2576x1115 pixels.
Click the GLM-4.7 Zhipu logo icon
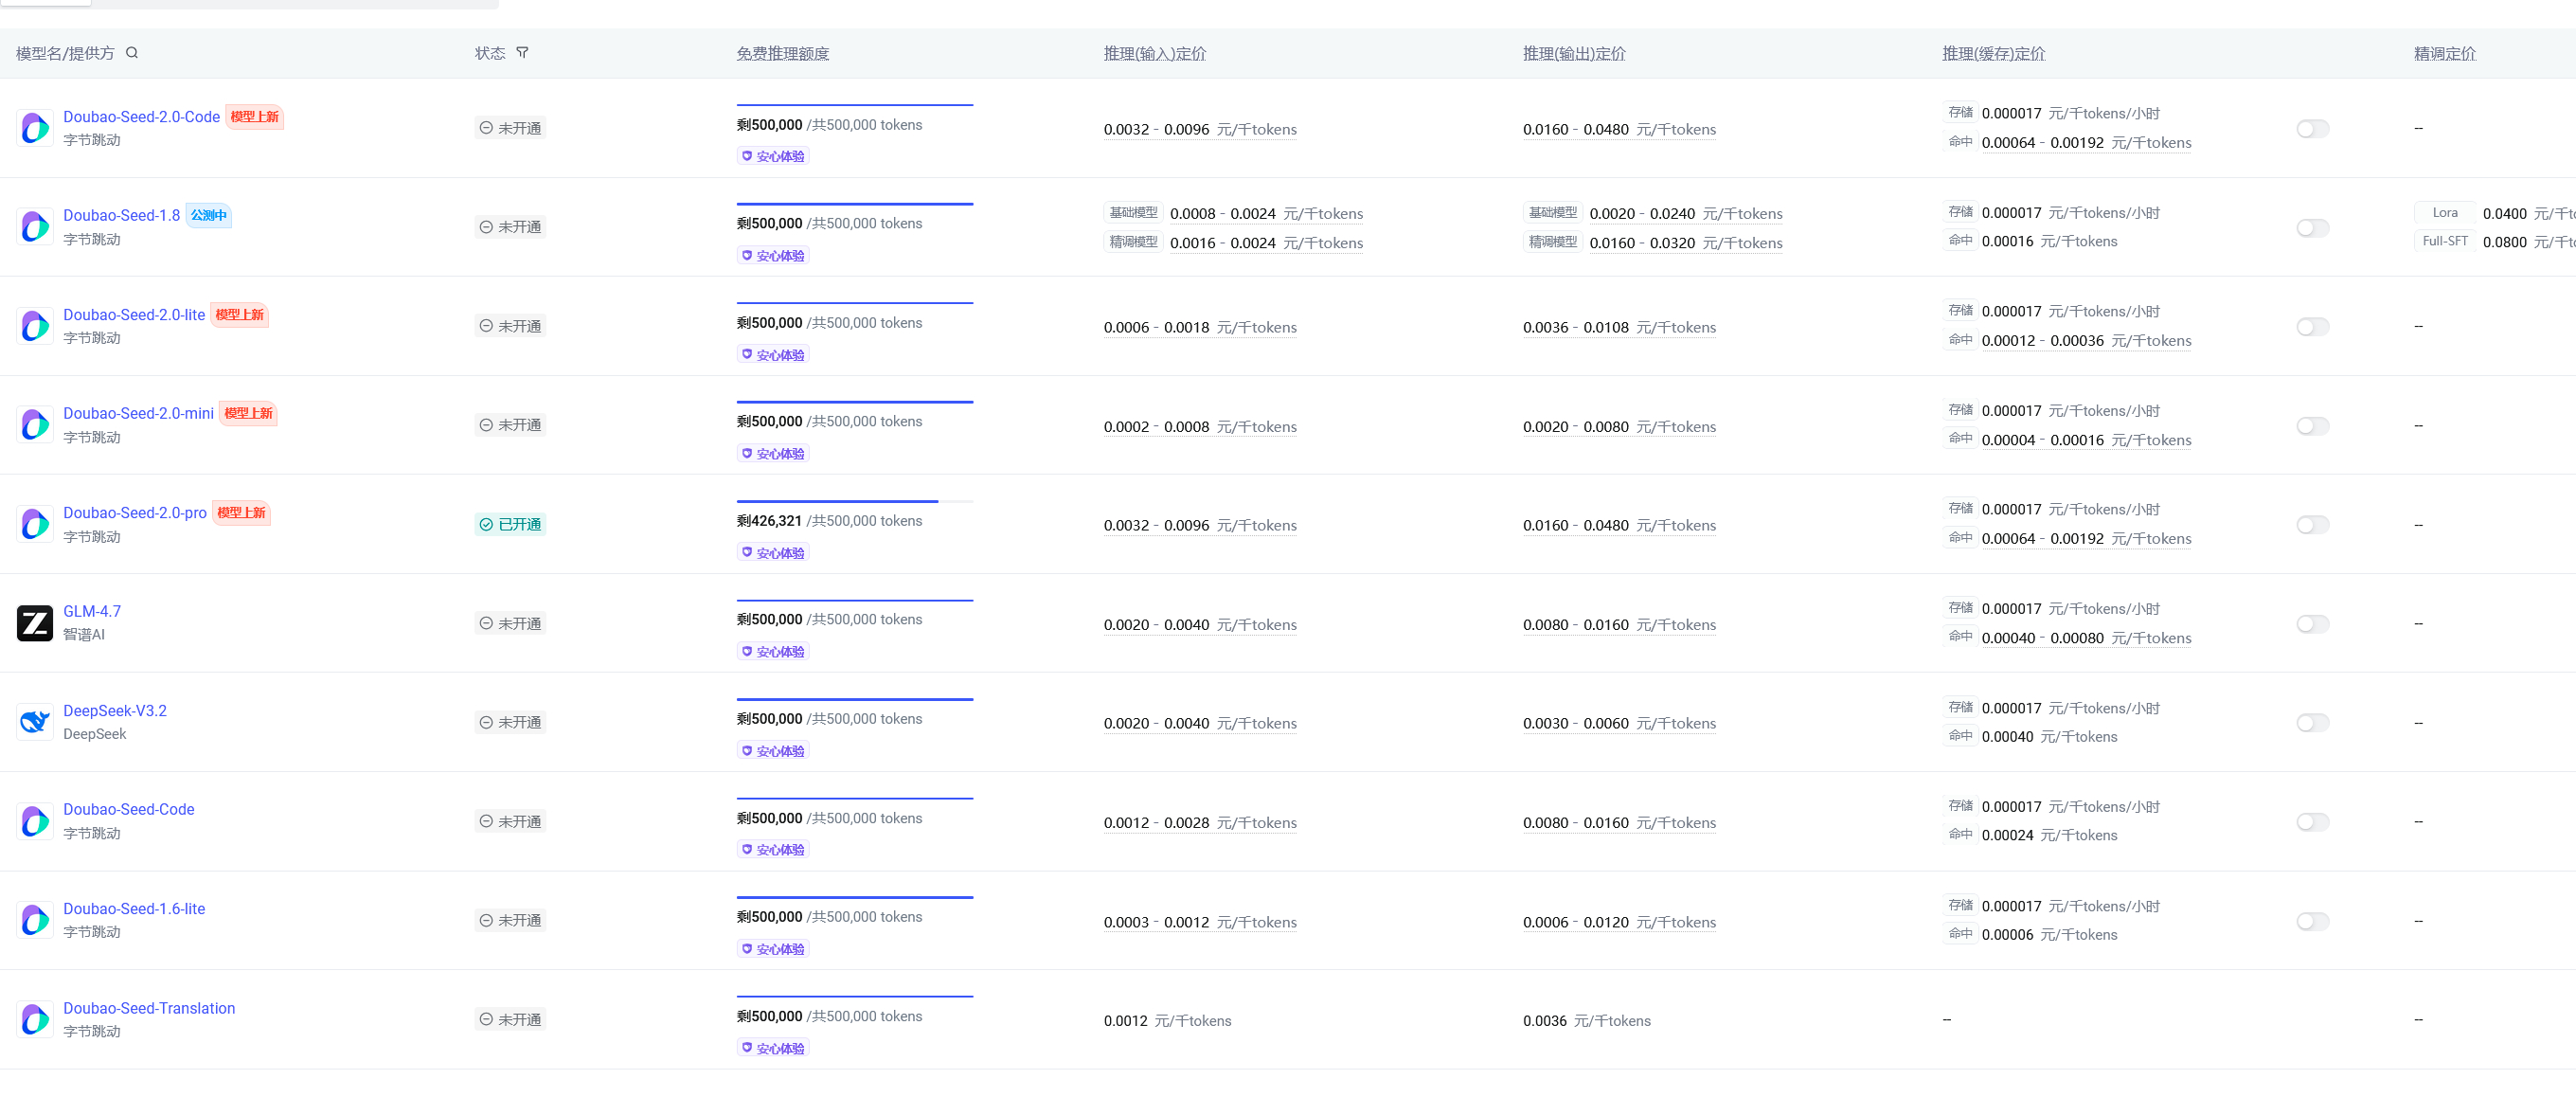pyautogui.click(x=35, y=623)
